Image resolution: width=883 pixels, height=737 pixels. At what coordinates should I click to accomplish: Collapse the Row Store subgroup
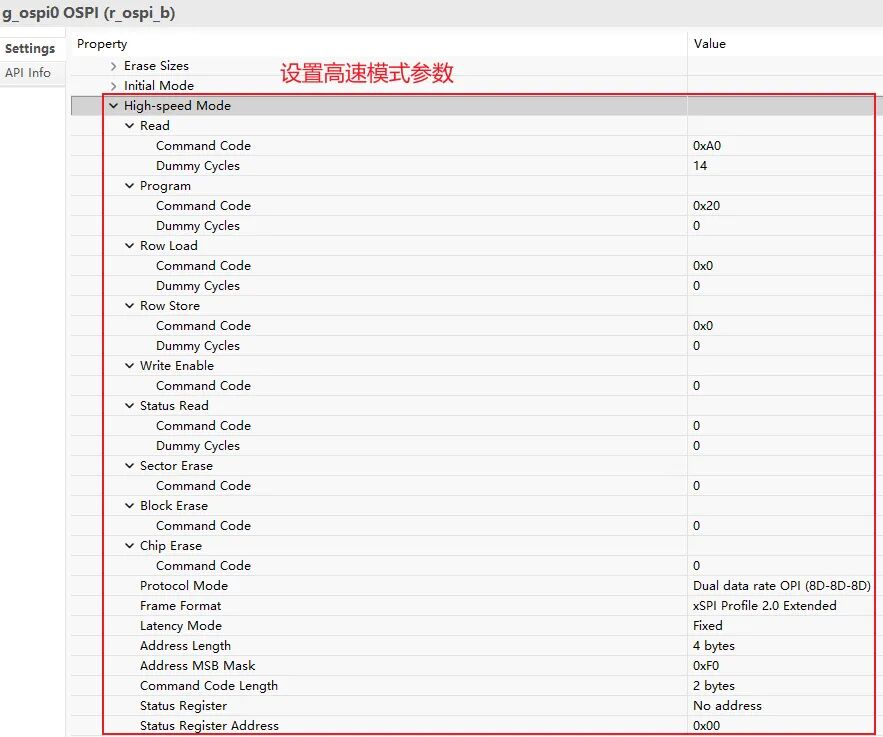tap(130, 306)
